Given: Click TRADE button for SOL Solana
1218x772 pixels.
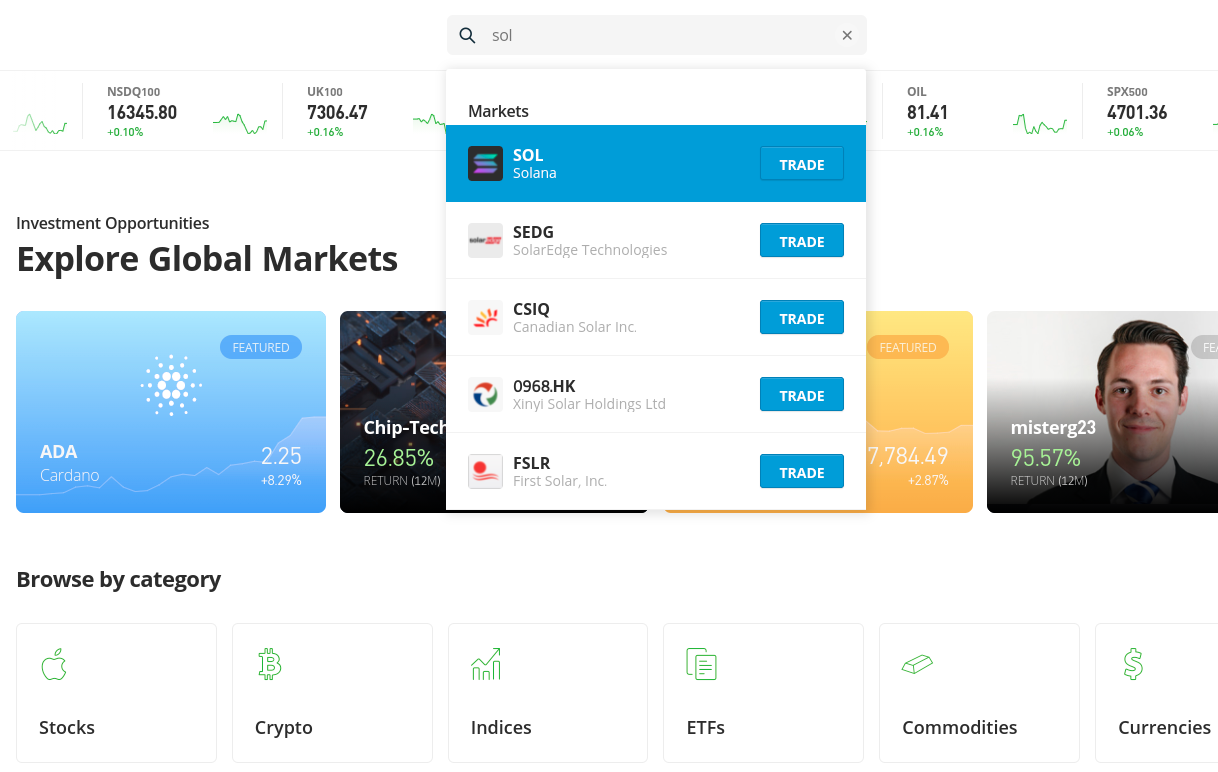Looking at the screenshot, I should pos(802,164).
